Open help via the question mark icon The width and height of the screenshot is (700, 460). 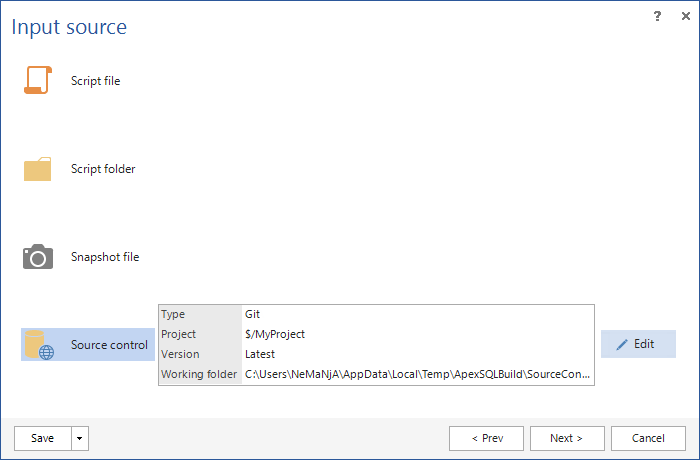657,16
